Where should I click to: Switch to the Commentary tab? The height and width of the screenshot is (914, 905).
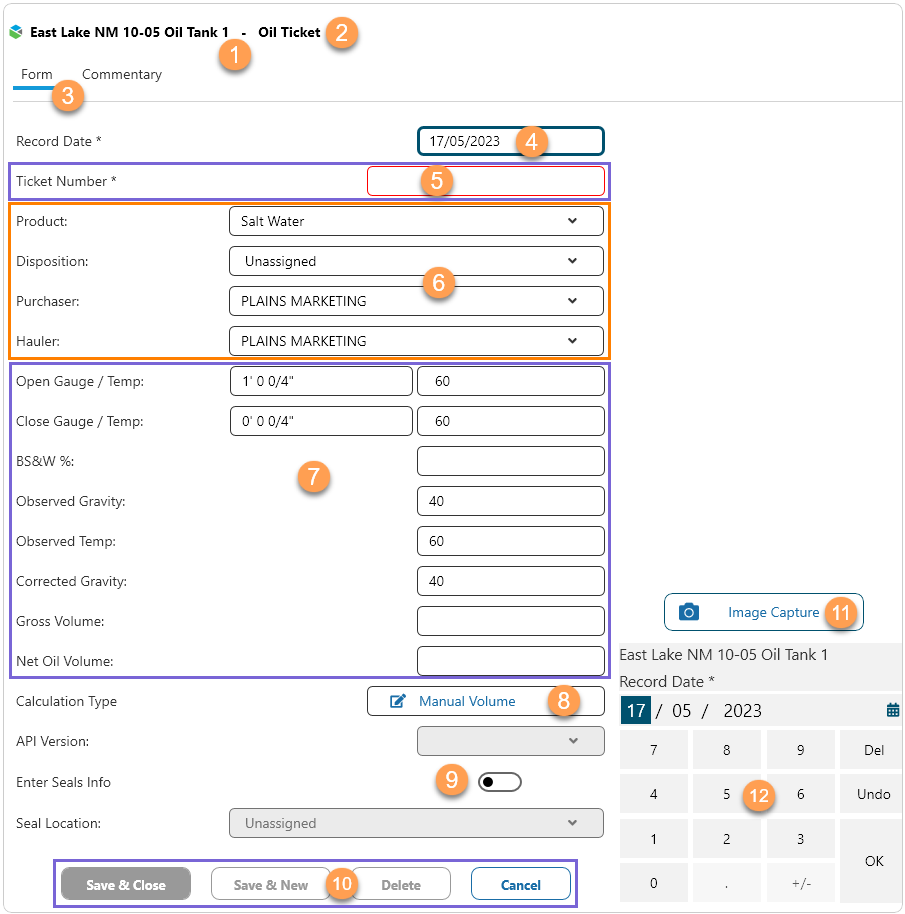click(121, 75)
